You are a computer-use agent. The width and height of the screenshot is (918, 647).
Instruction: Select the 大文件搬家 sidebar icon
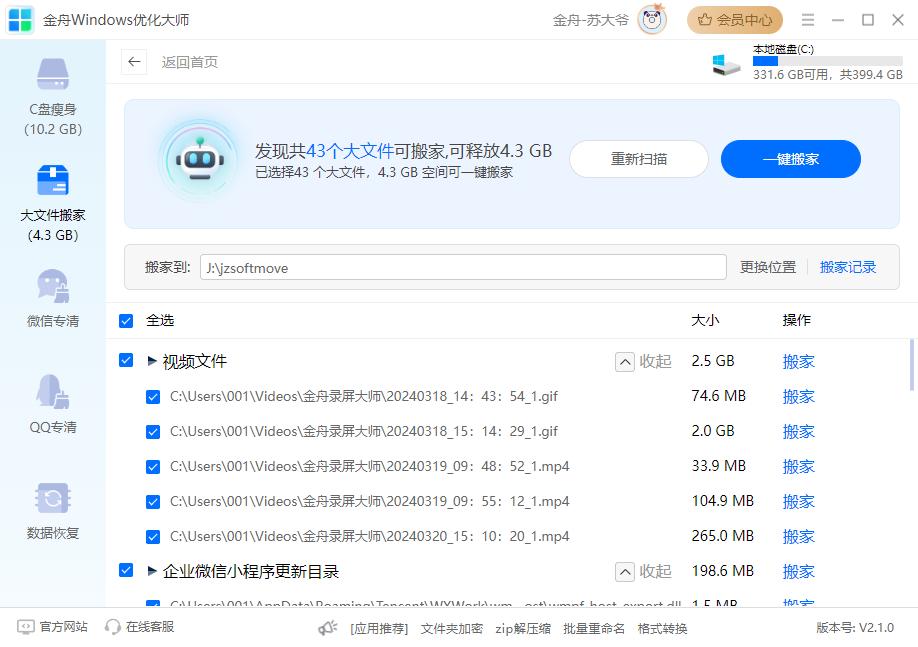pos(52,181)
